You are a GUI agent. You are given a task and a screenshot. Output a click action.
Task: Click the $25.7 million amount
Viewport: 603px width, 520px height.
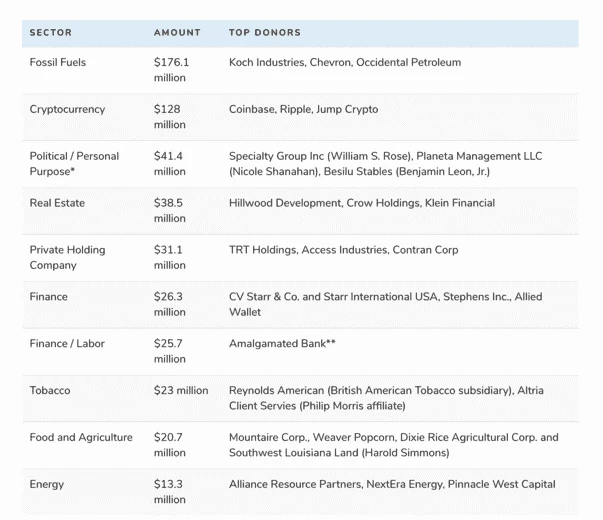coord(170,352)
